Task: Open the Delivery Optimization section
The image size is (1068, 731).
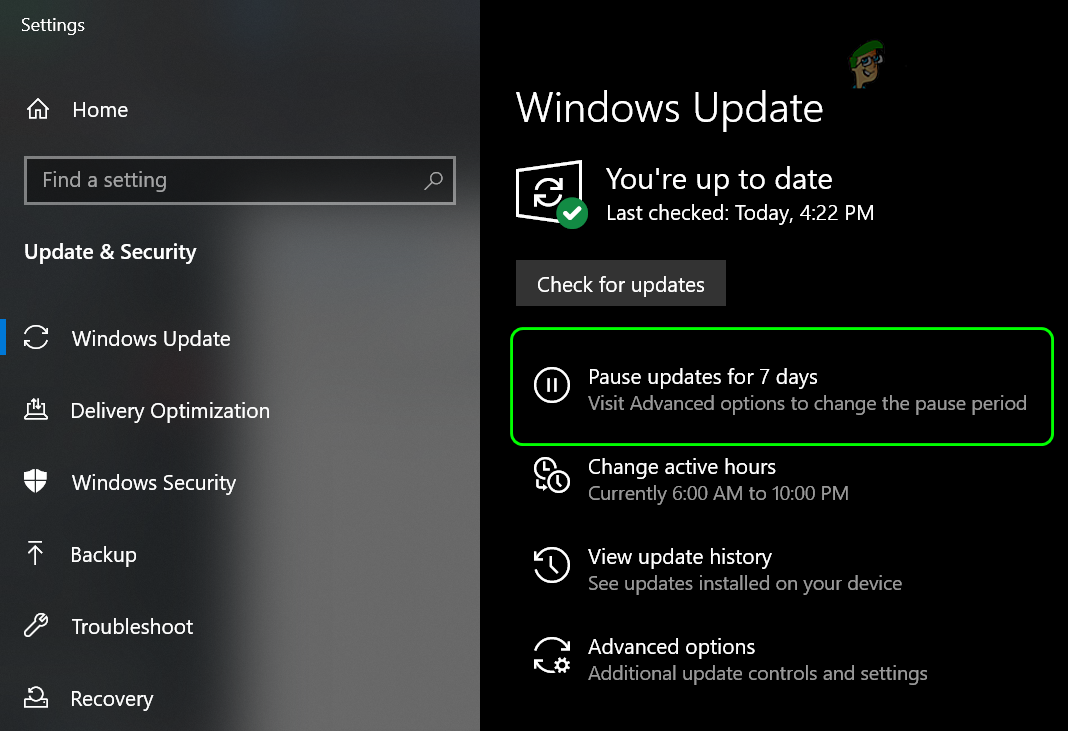Action: 170,411
